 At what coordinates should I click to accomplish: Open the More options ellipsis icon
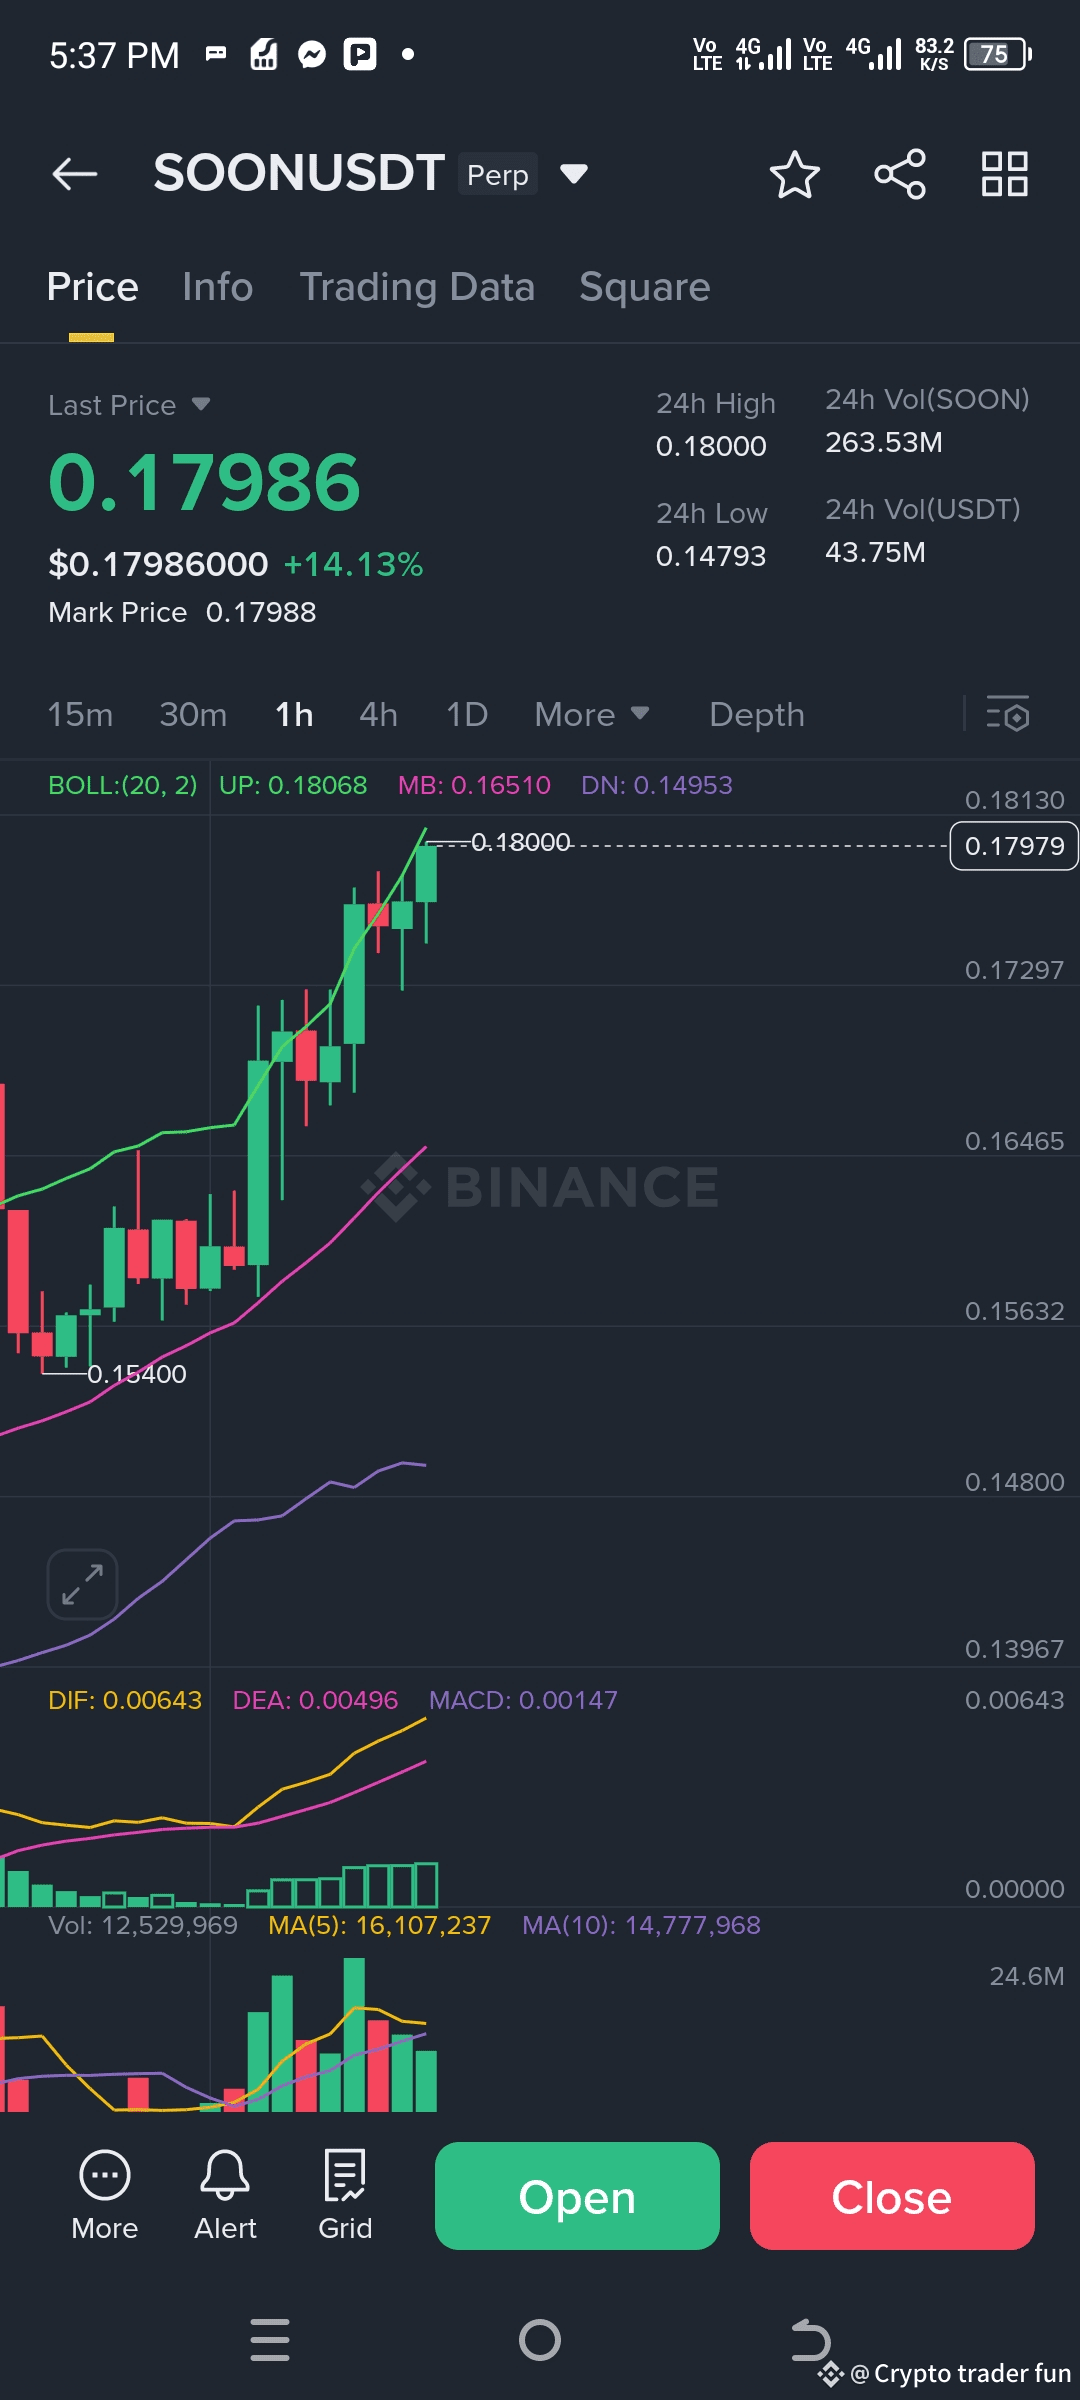click(105, 2195)
